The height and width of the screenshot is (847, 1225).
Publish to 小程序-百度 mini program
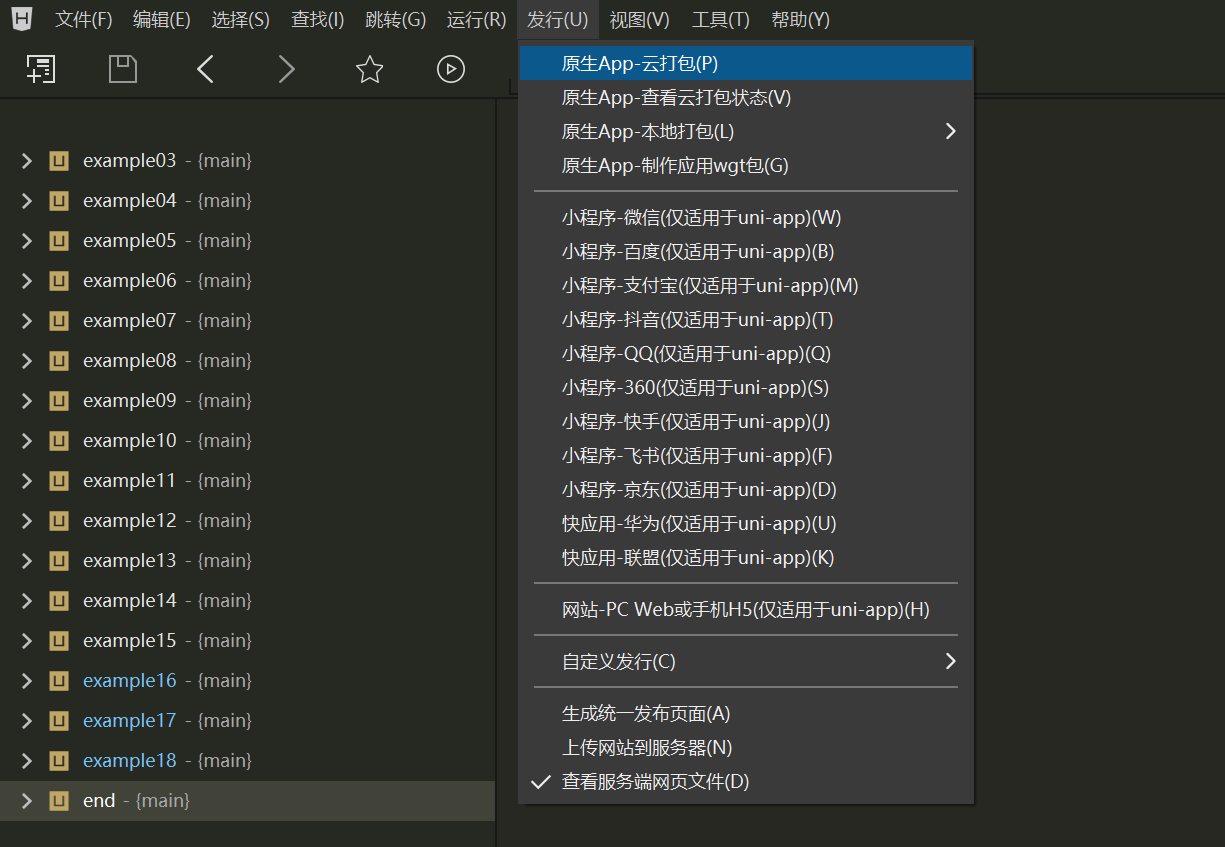(746, 252)
